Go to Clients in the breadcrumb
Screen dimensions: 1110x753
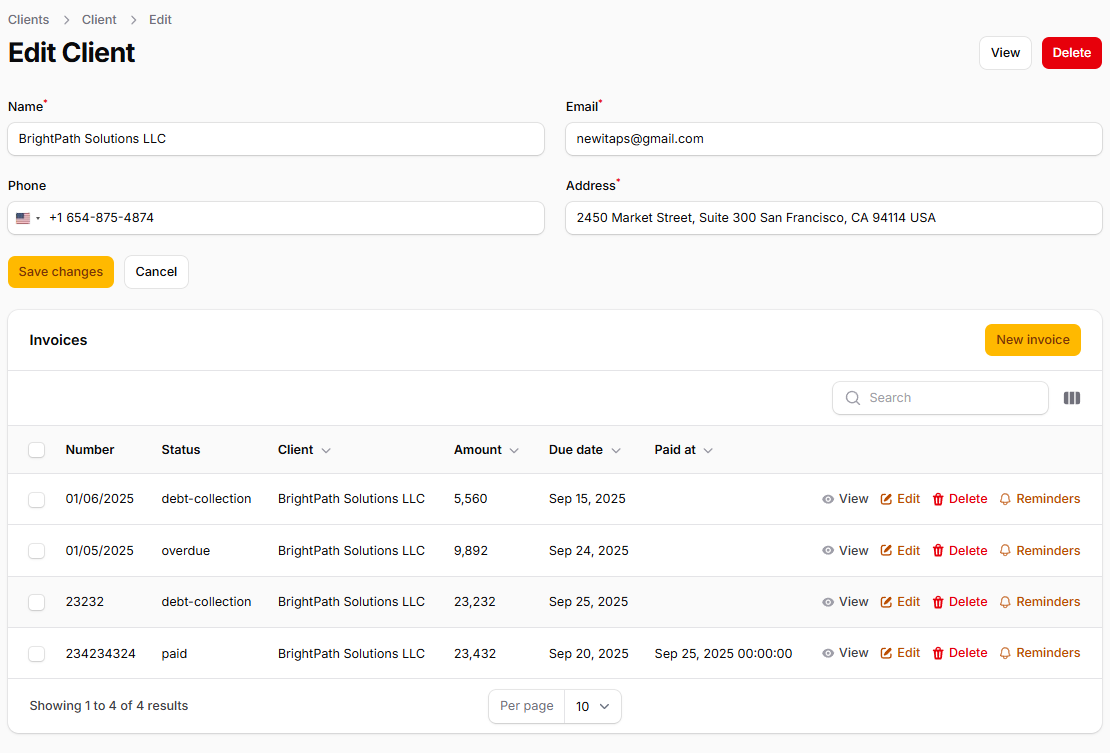29,20
